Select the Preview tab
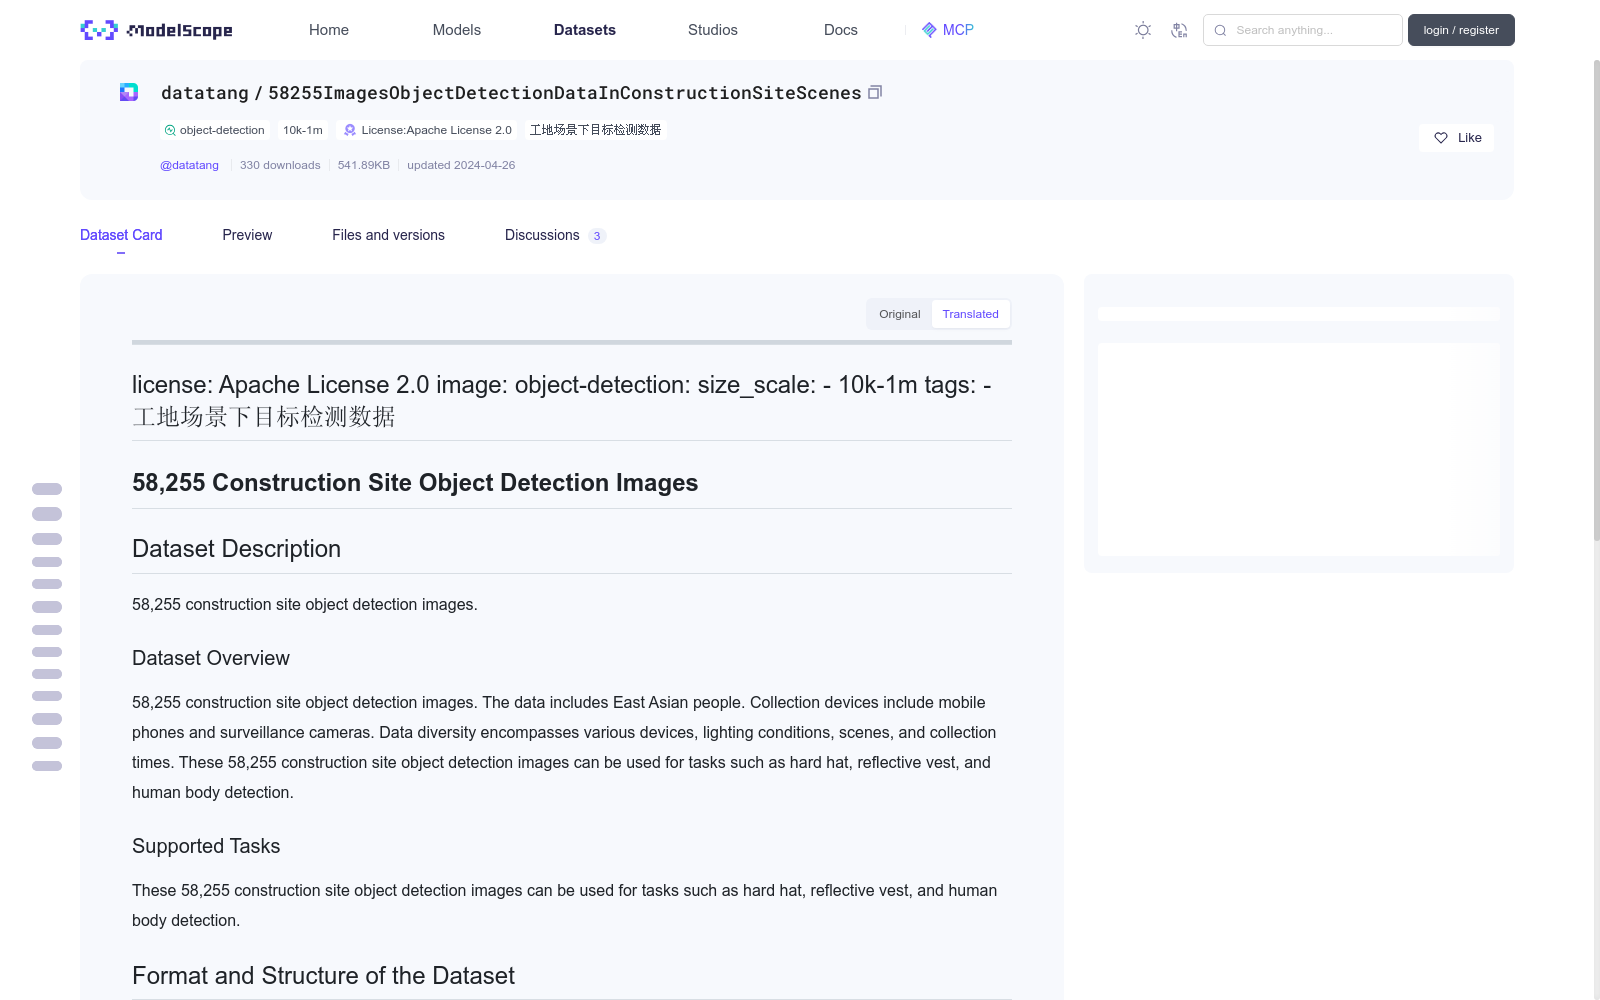The width and height of the screenshot is (1600, 1000). 247,235
